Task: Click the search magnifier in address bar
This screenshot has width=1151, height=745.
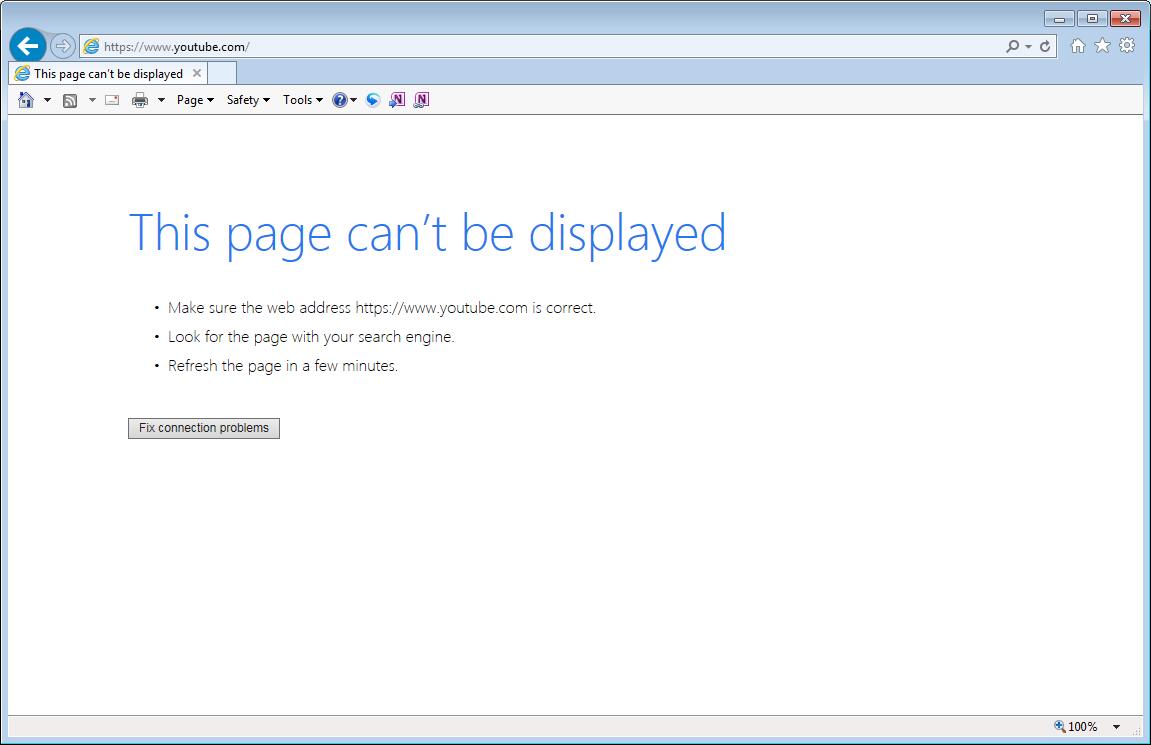Action: 1012,46
